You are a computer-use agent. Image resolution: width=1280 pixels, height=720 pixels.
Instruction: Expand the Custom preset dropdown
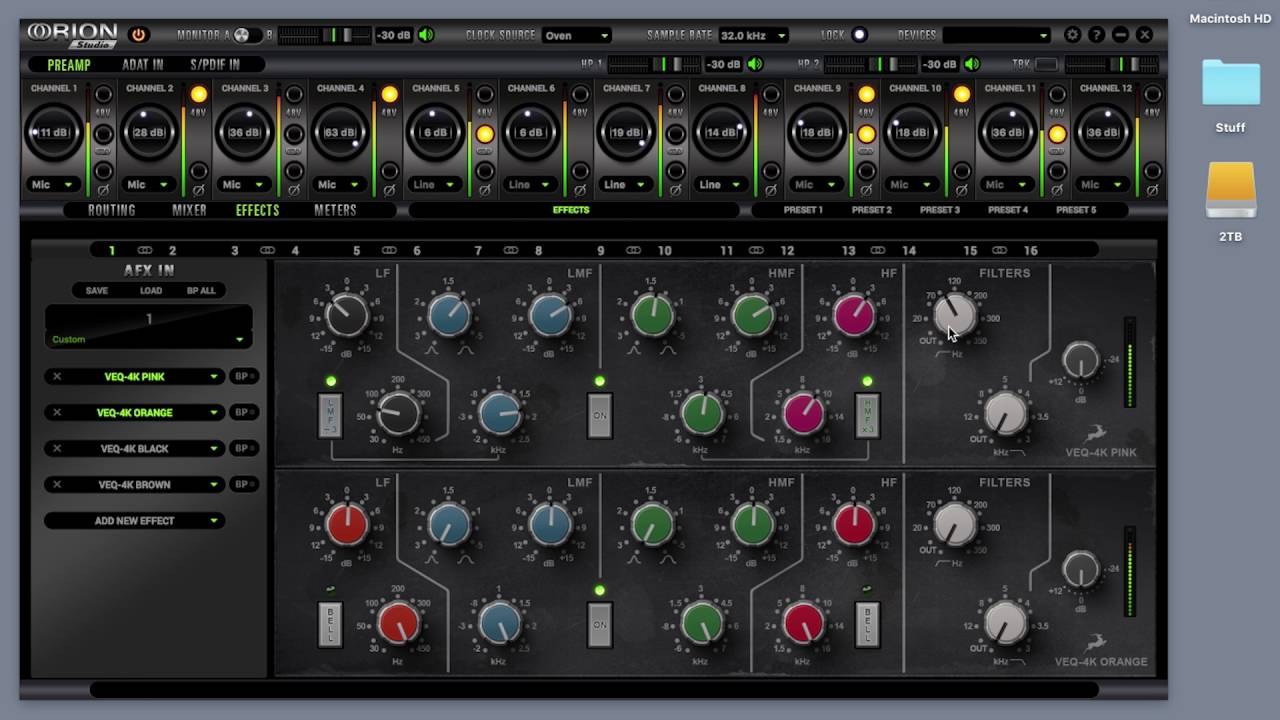tap(148, 340)
